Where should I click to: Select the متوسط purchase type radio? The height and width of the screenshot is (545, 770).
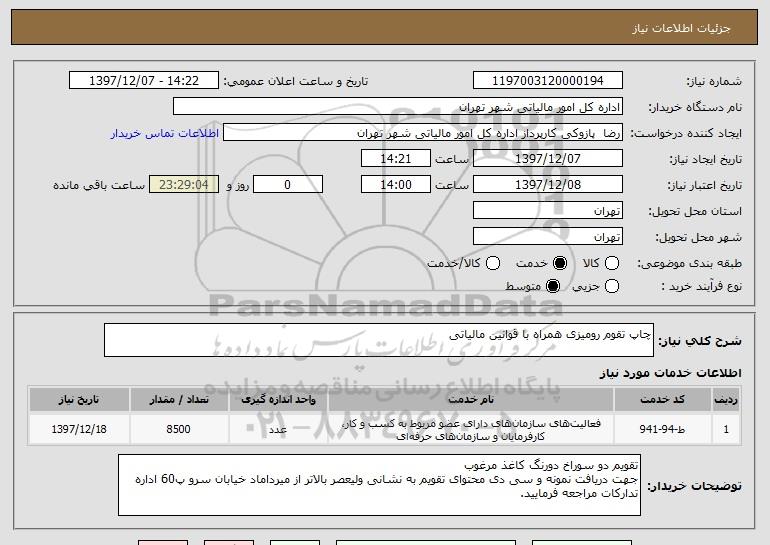click(x=553, y=286)
